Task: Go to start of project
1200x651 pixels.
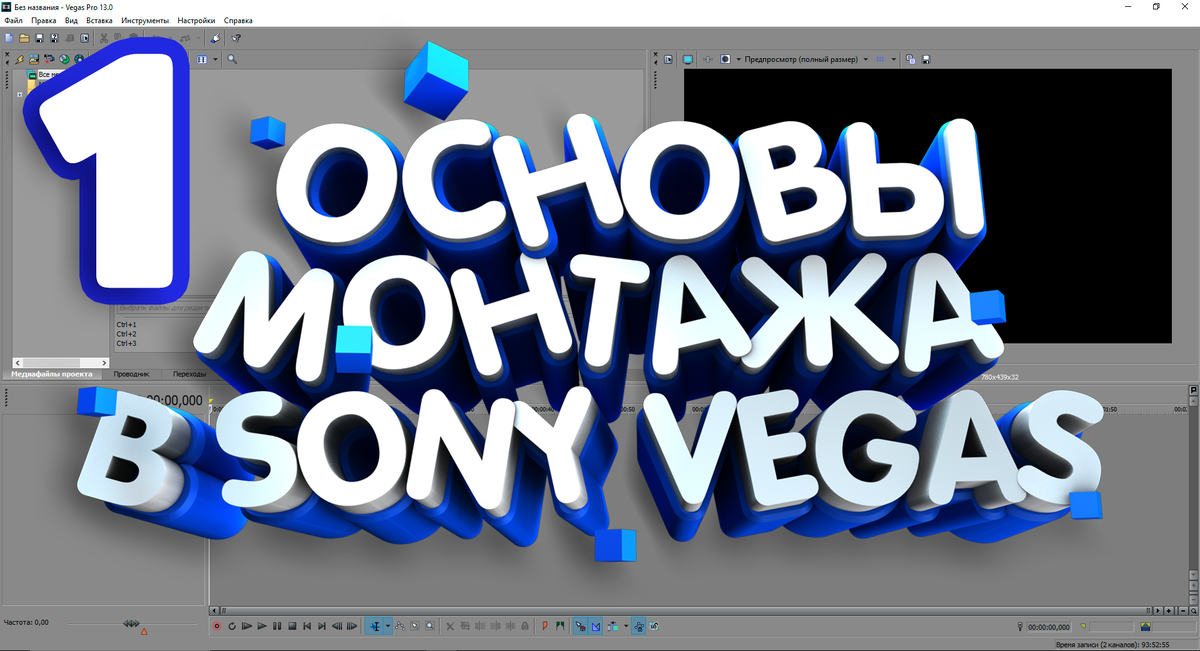Action: (x=307, y=626)
